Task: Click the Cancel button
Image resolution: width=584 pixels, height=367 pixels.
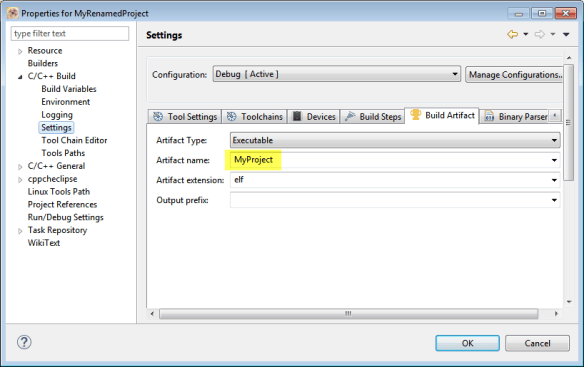Action: click(537, 343)
